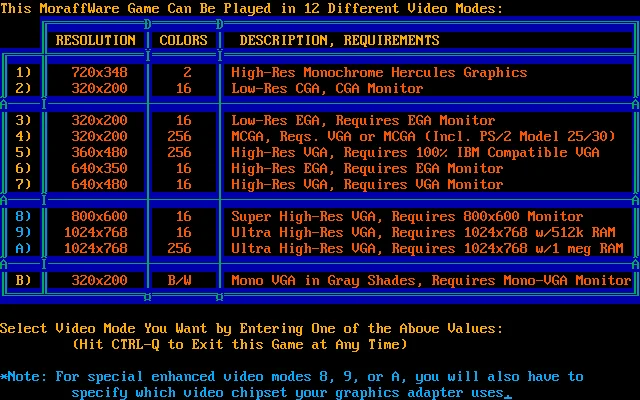Click 'Low-Res CGA, CGA Monitor' description
Screen dimensions: 640x400
tap(327, 88)
